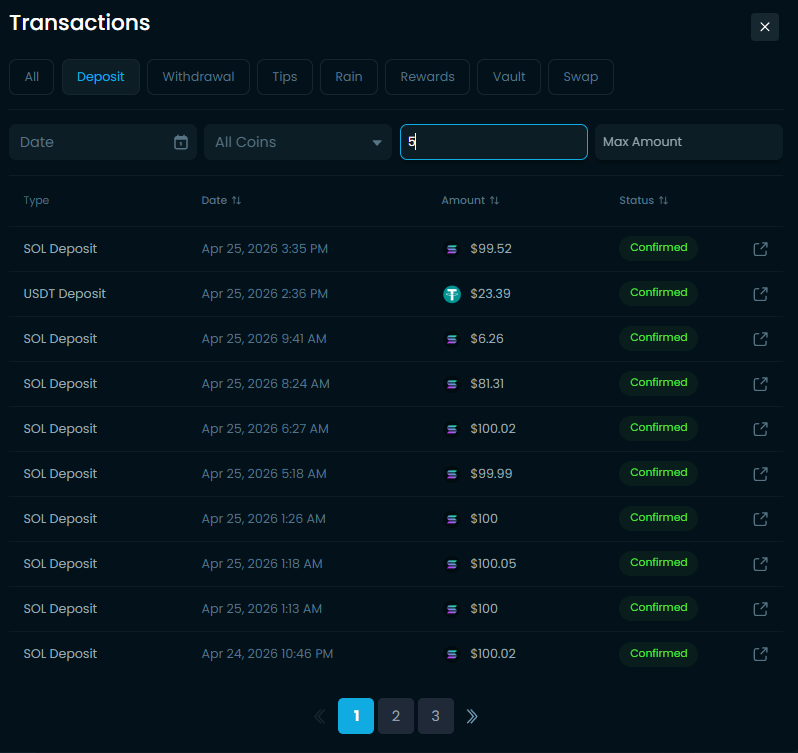Click the USDT Tether coin icon

(452, 294)
